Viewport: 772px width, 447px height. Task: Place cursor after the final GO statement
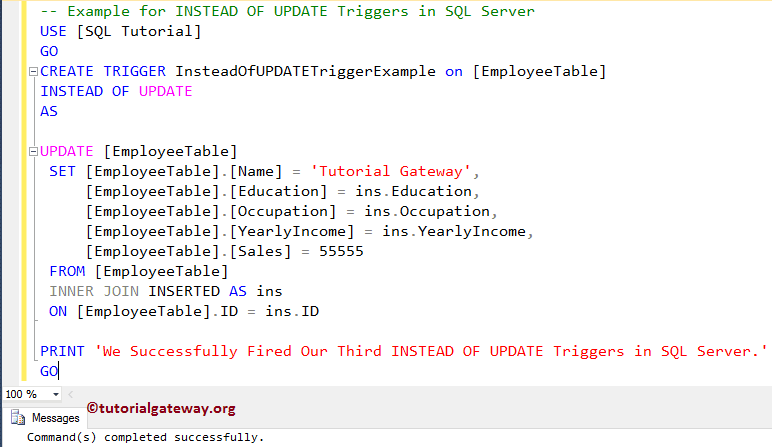59,371
